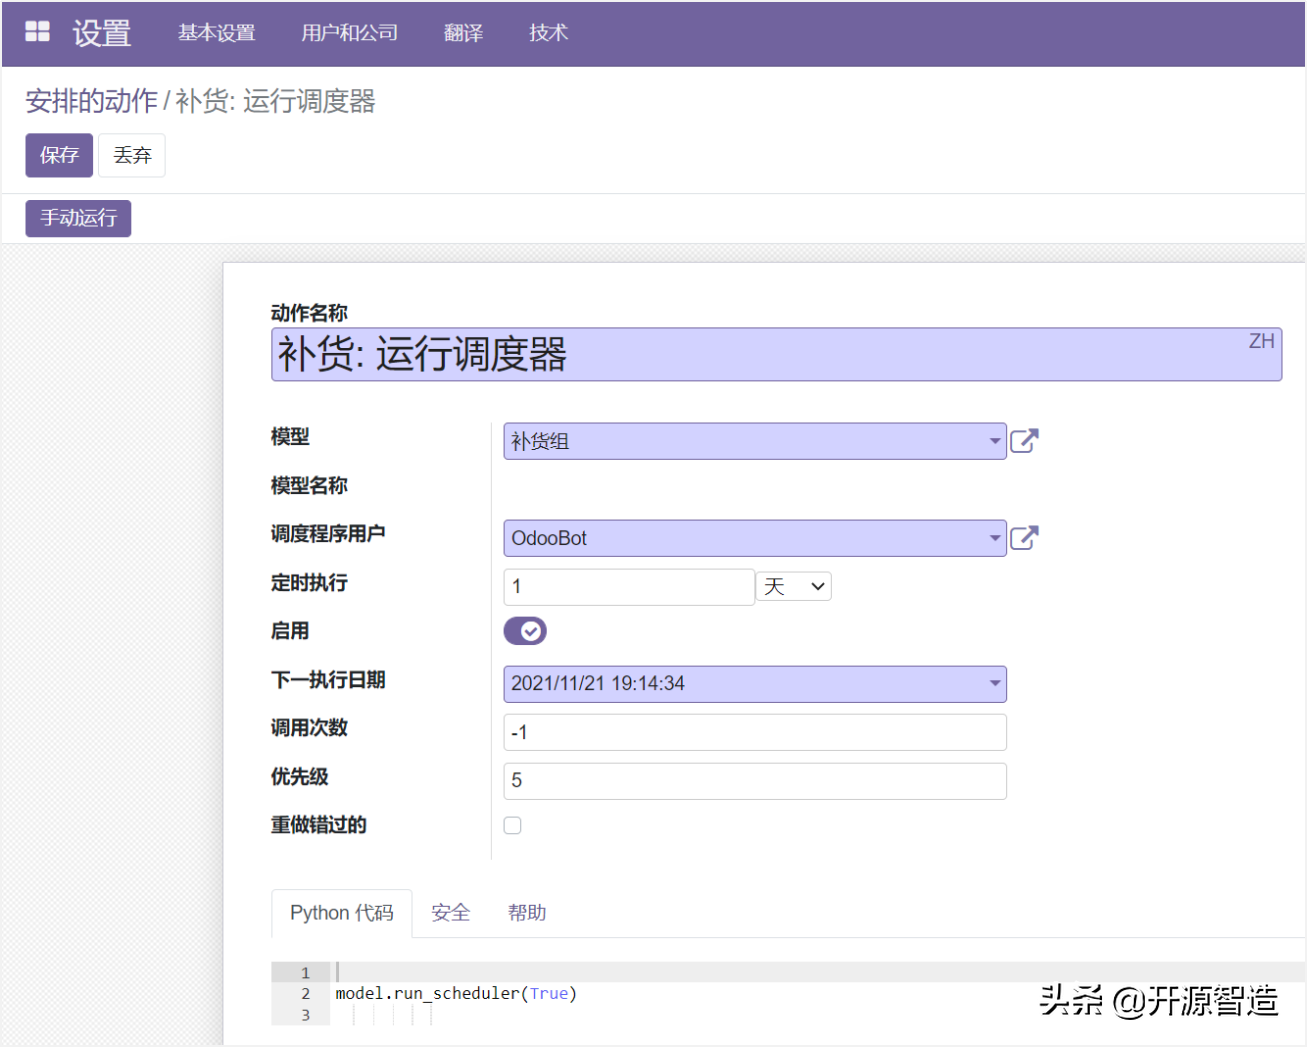The height and width of the screenshot is (1047, 1308).
Task: Expand the OdooBot user dropdown
Action: [994, 538]
